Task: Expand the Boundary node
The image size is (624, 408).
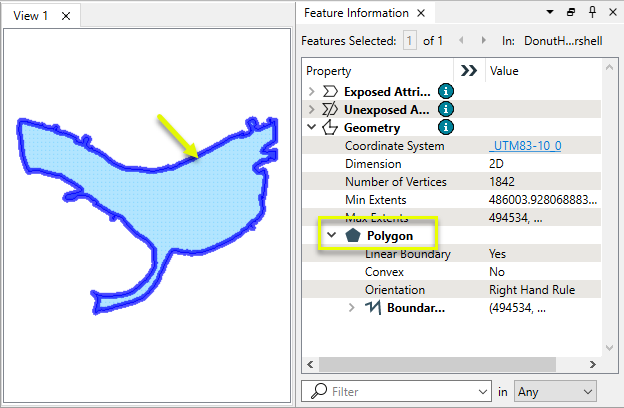Action: pyautogui.click(x=351, y=308)
